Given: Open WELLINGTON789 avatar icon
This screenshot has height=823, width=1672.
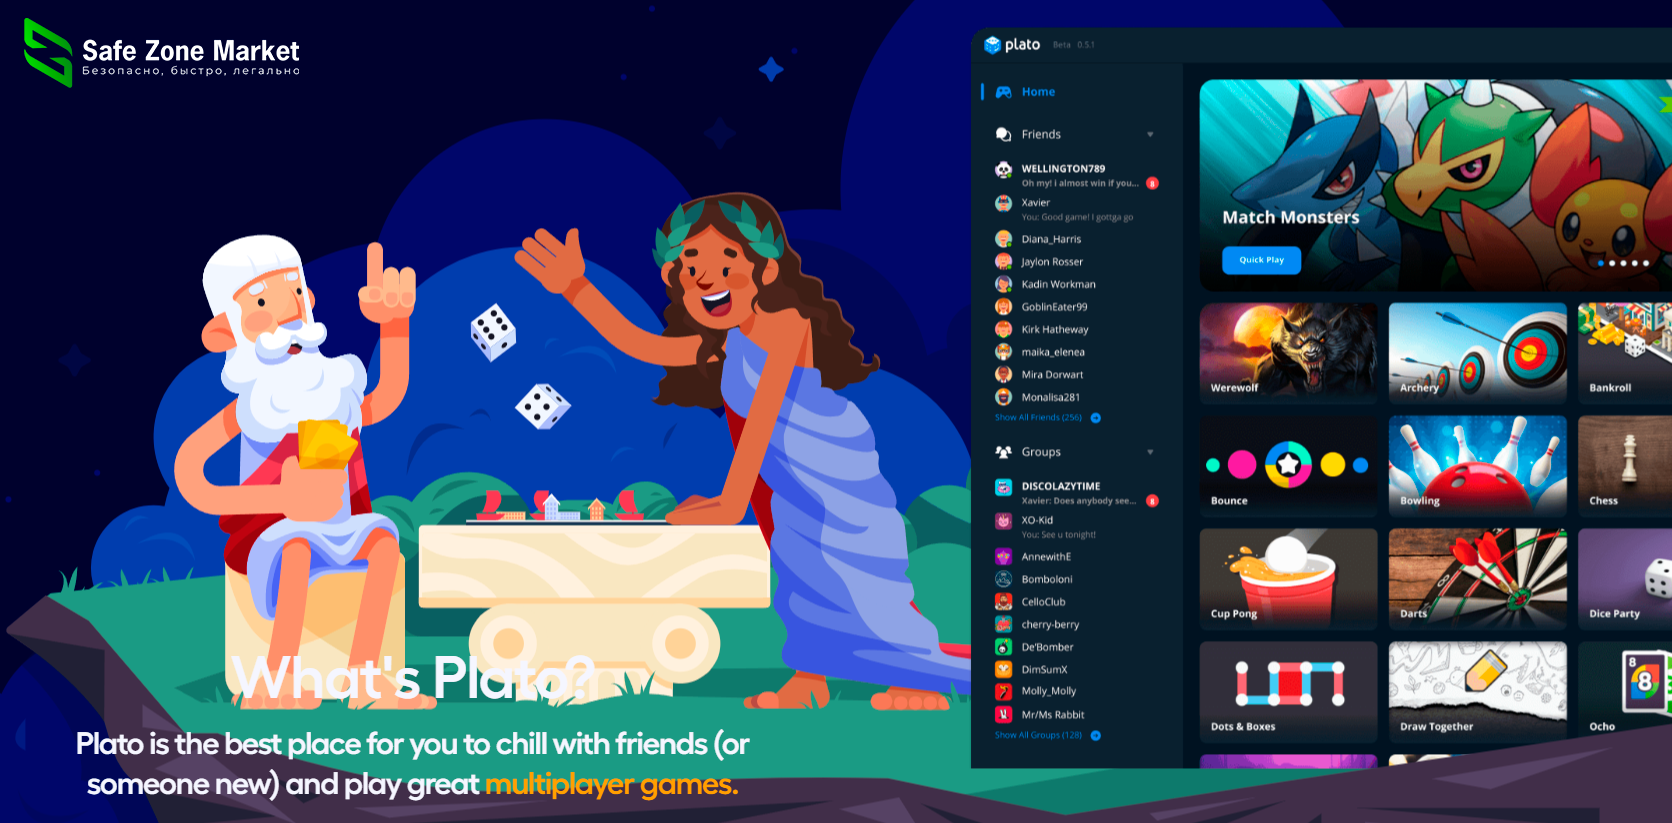Looking at the screenshot, I should tap(1003, 170).
